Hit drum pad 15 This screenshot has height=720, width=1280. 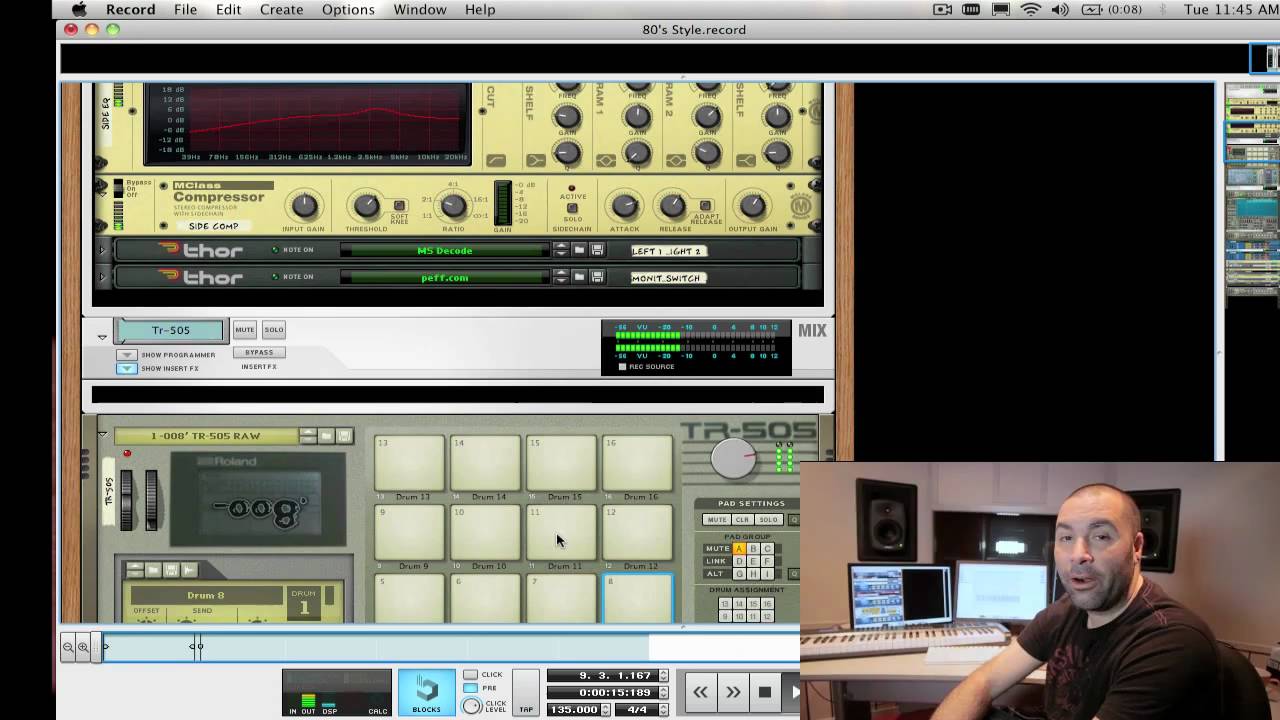pos(562,463)
